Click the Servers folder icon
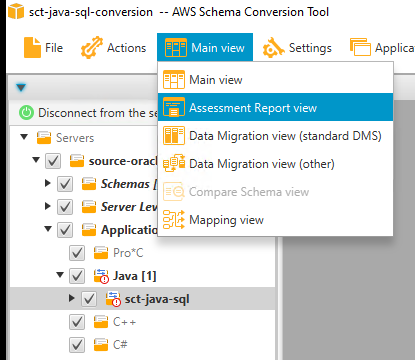 44,137
